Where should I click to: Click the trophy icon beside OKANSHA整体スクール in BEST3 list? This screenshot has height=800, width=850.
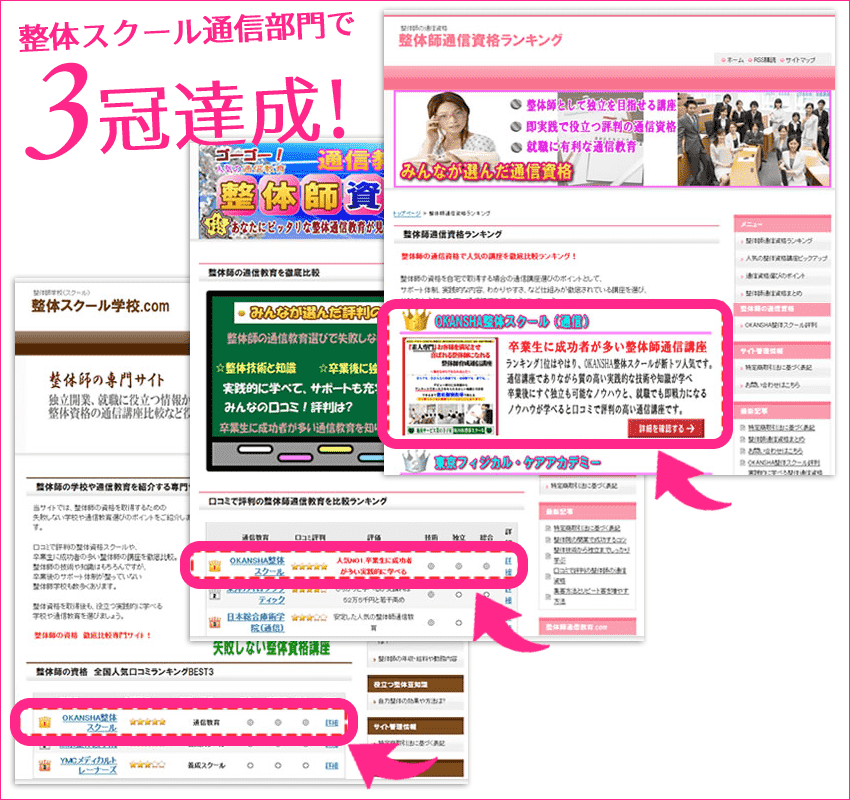click(x=43, y=722)
